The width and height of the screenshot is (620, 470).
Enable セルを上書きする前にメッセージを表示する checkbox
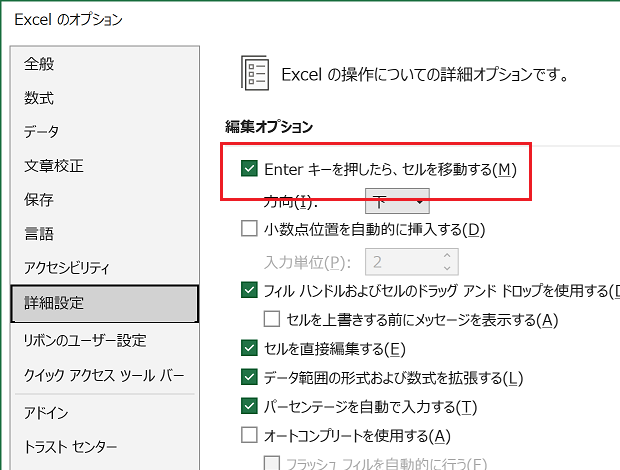pyautogui.click(x=272, y=319)
